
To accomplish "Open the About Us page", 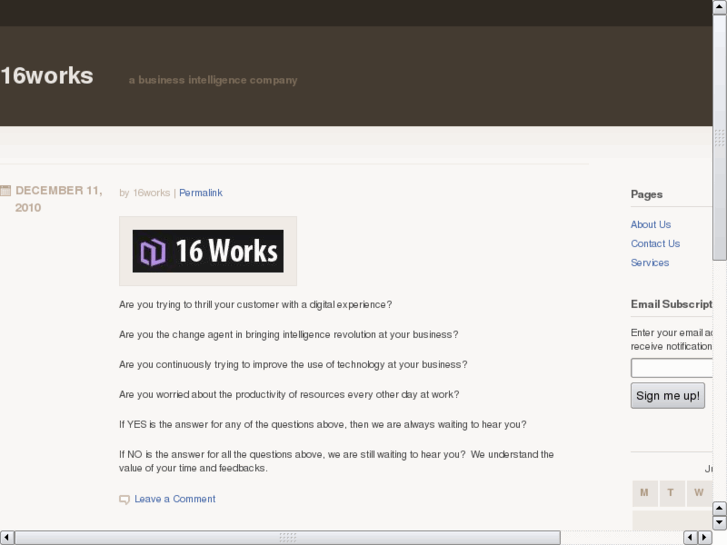I will pos(650,224).
